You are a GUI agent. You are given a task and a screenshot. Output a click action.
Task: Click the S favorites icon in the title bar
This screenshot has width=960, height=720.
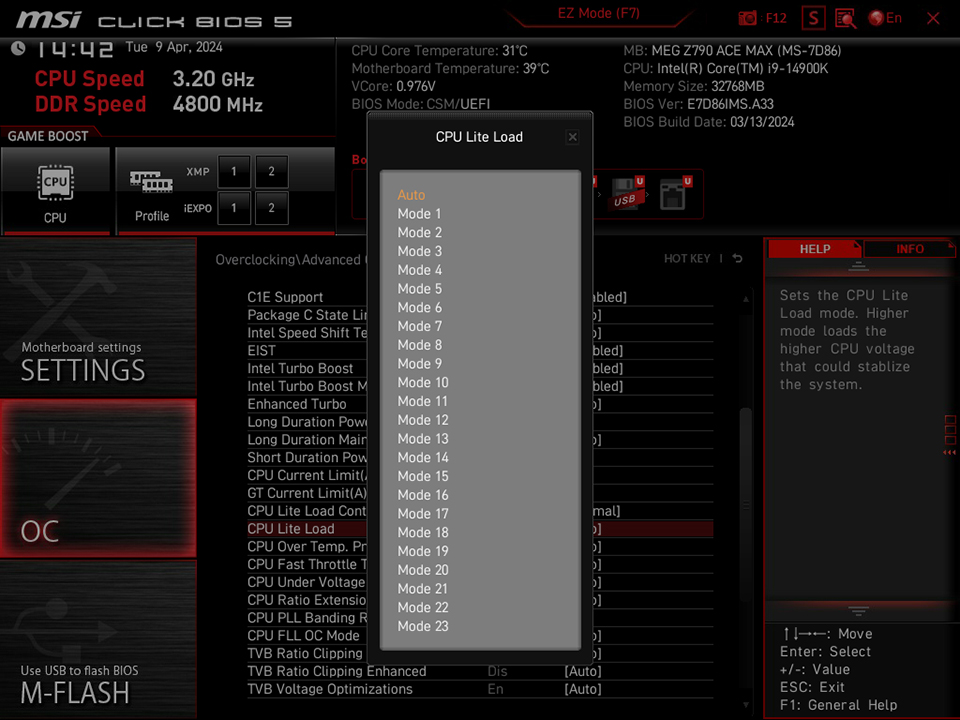click(812, 18)
